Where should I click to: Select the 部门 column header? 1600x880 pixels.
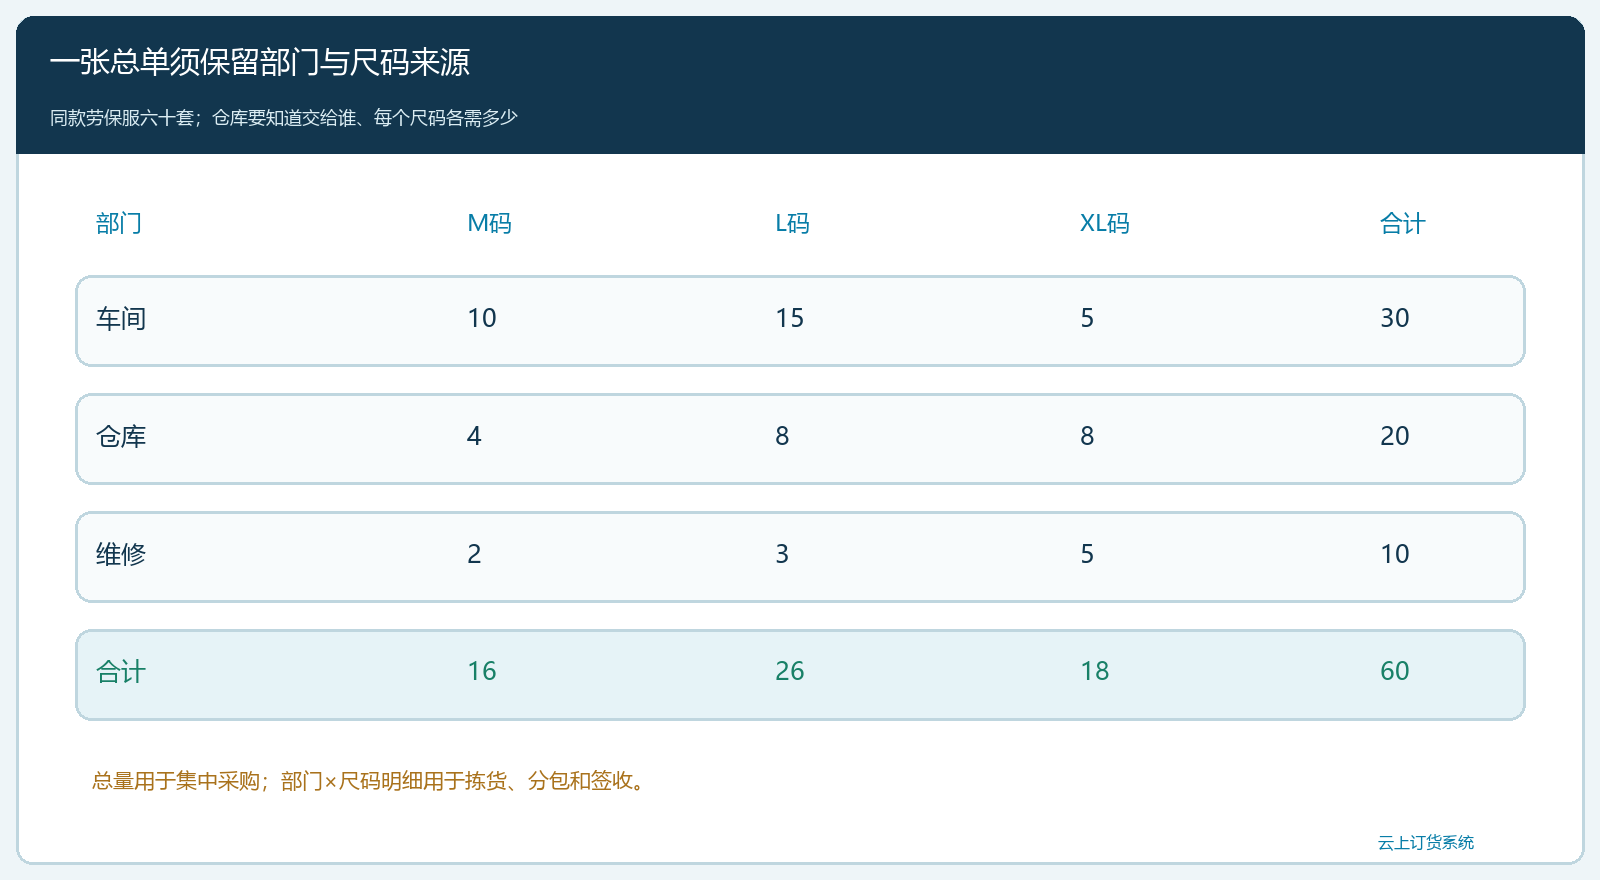pyautogui.click(x=119, y=223)
